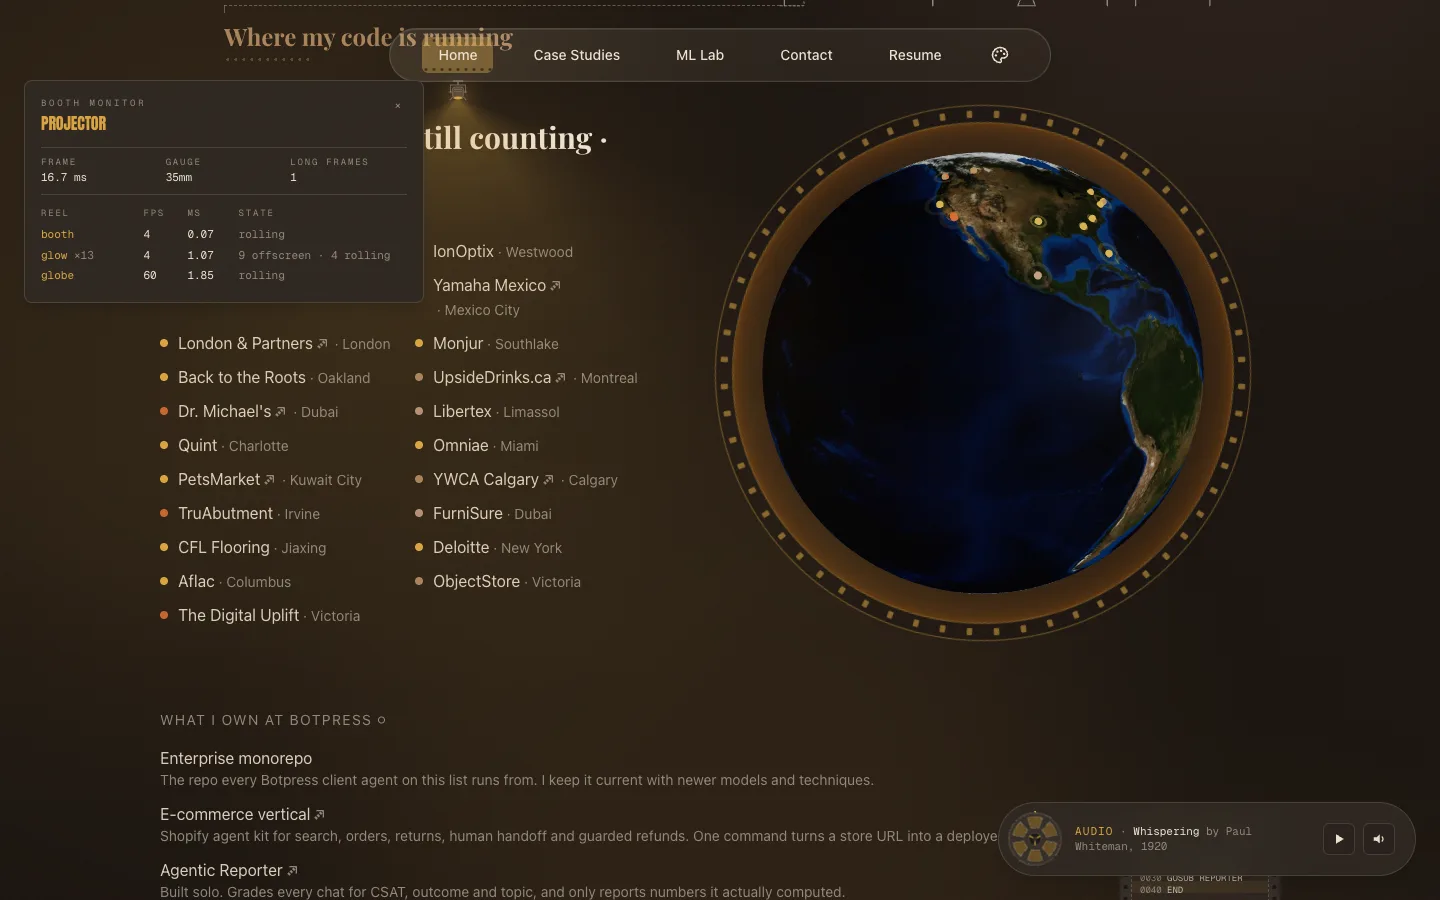This screenshot has width=1440, height=900.
Task: Open the Resume nav item
Action: coord(915,55)
